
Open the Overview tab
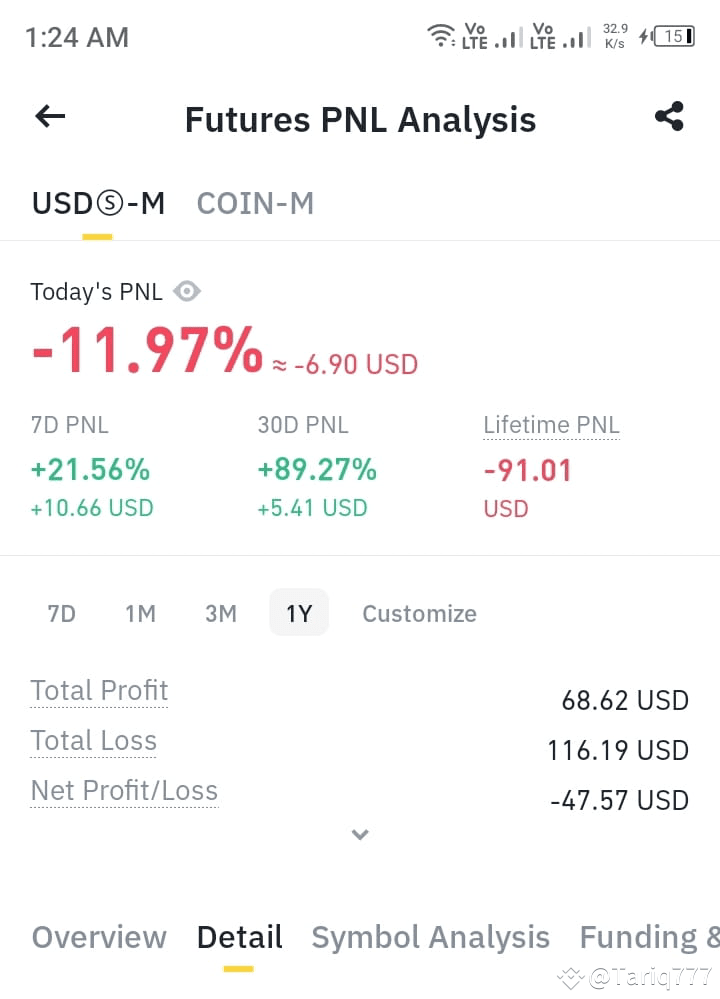[99, 937]
